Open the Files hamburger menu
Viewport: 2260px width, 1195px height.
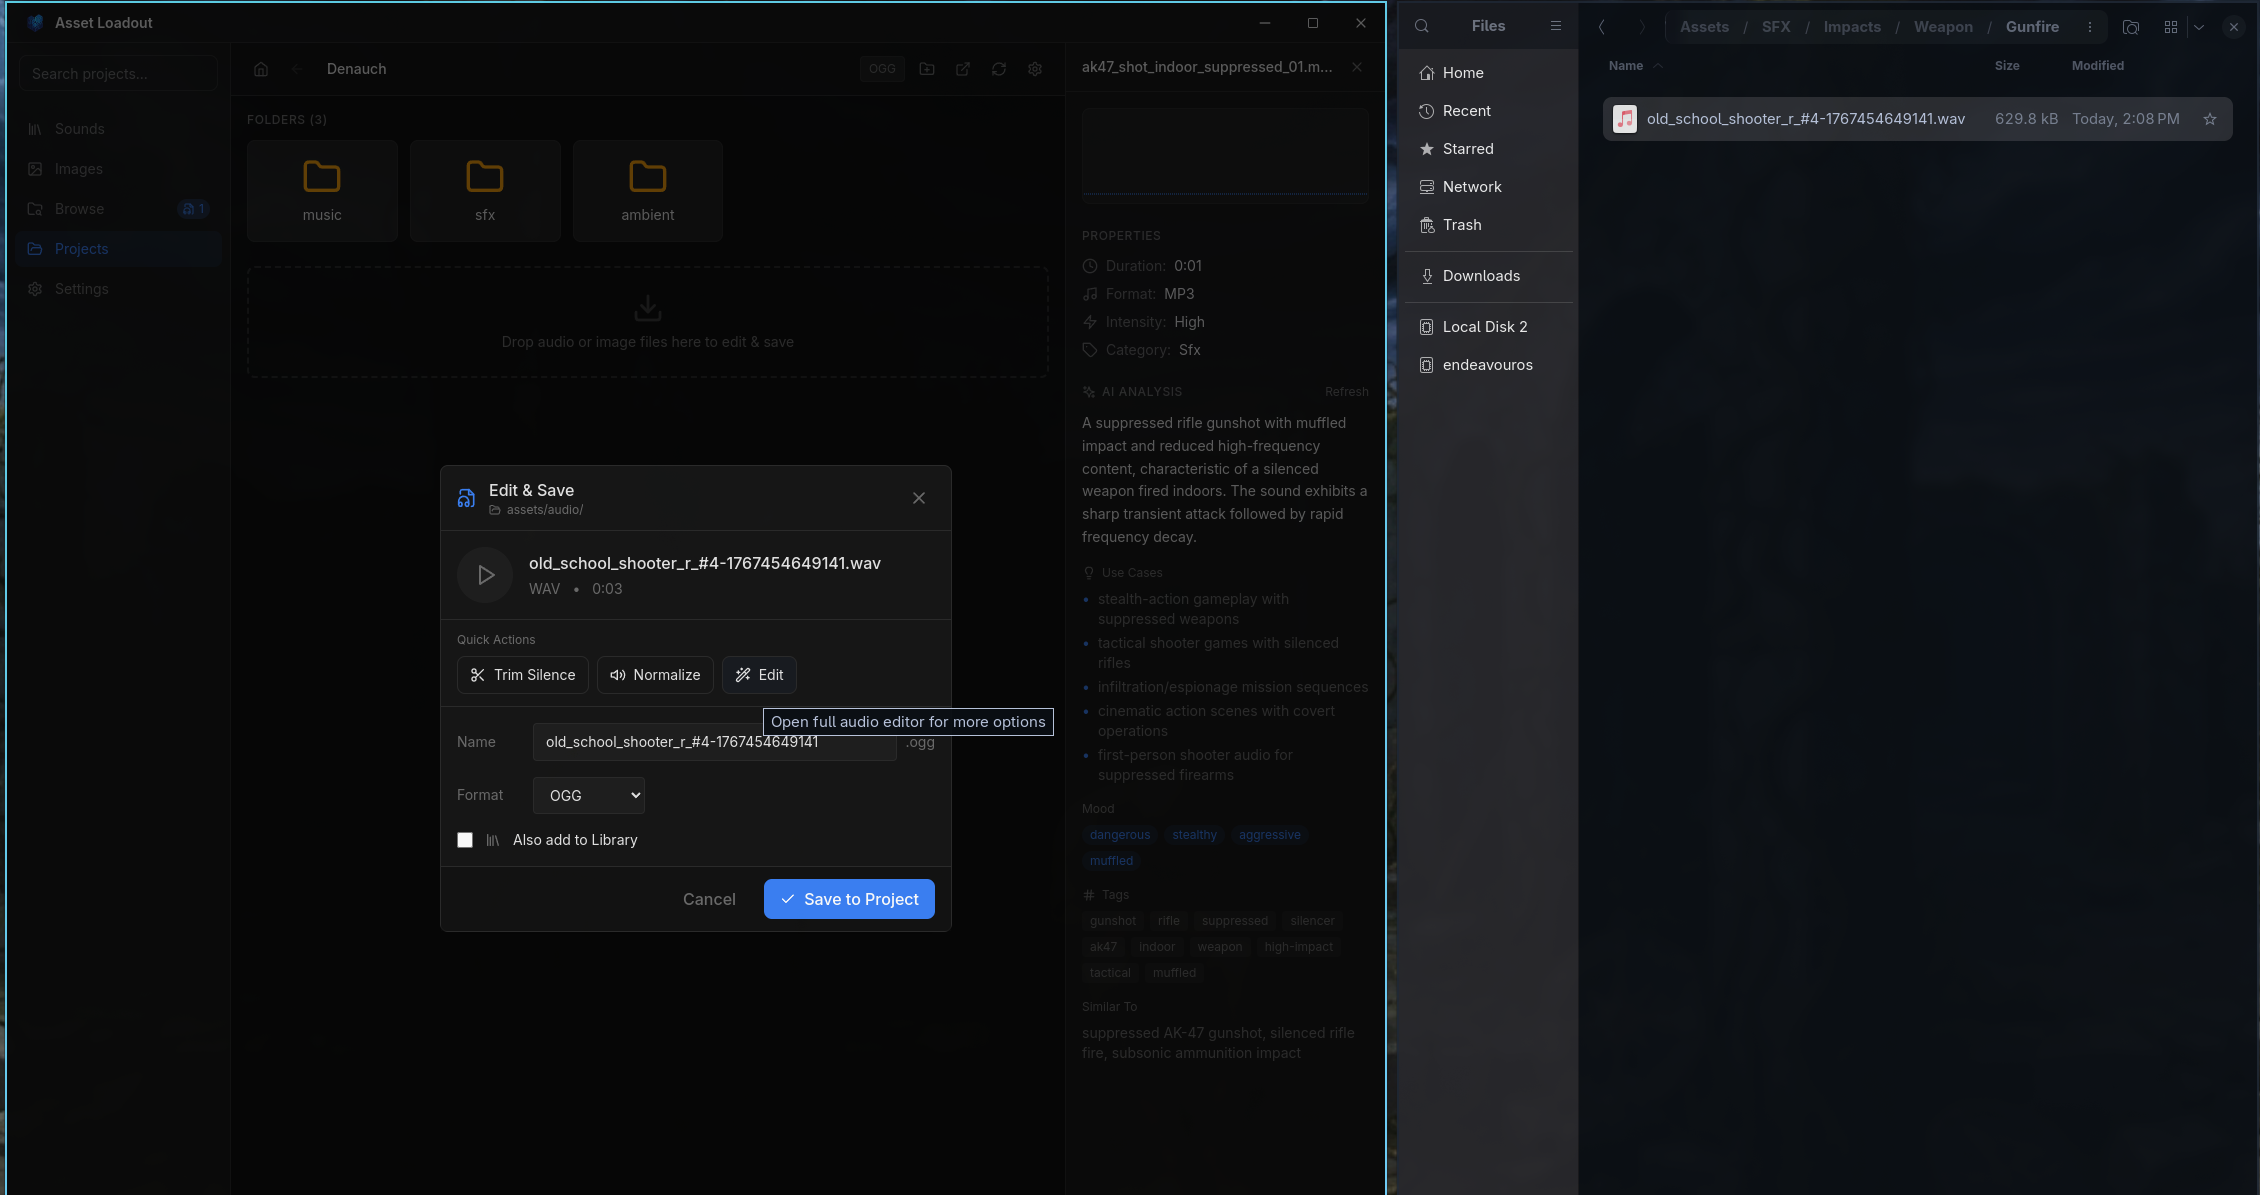point(1555,27)
